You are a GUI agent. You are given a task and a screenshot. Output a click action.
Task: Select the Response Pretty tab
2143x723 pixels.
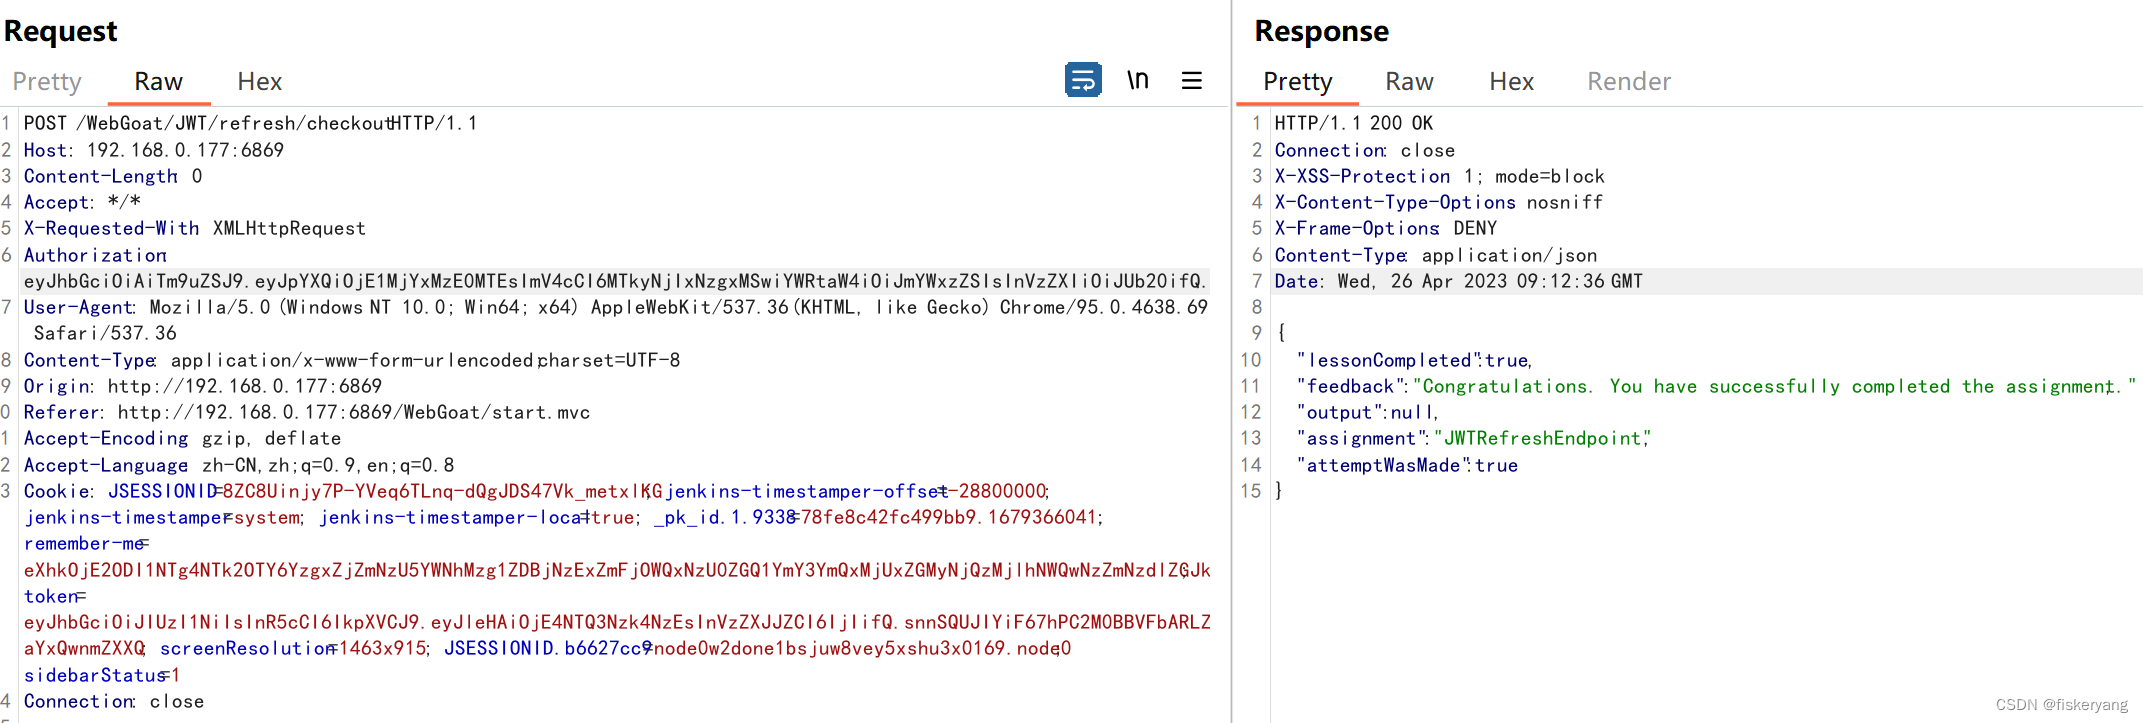pos(1298,81)
